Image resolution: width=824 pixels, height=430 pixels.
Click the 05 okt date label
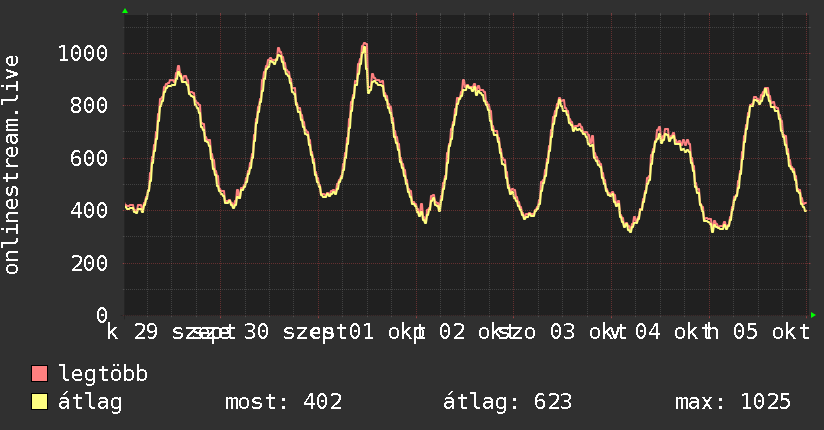[771, 332]
